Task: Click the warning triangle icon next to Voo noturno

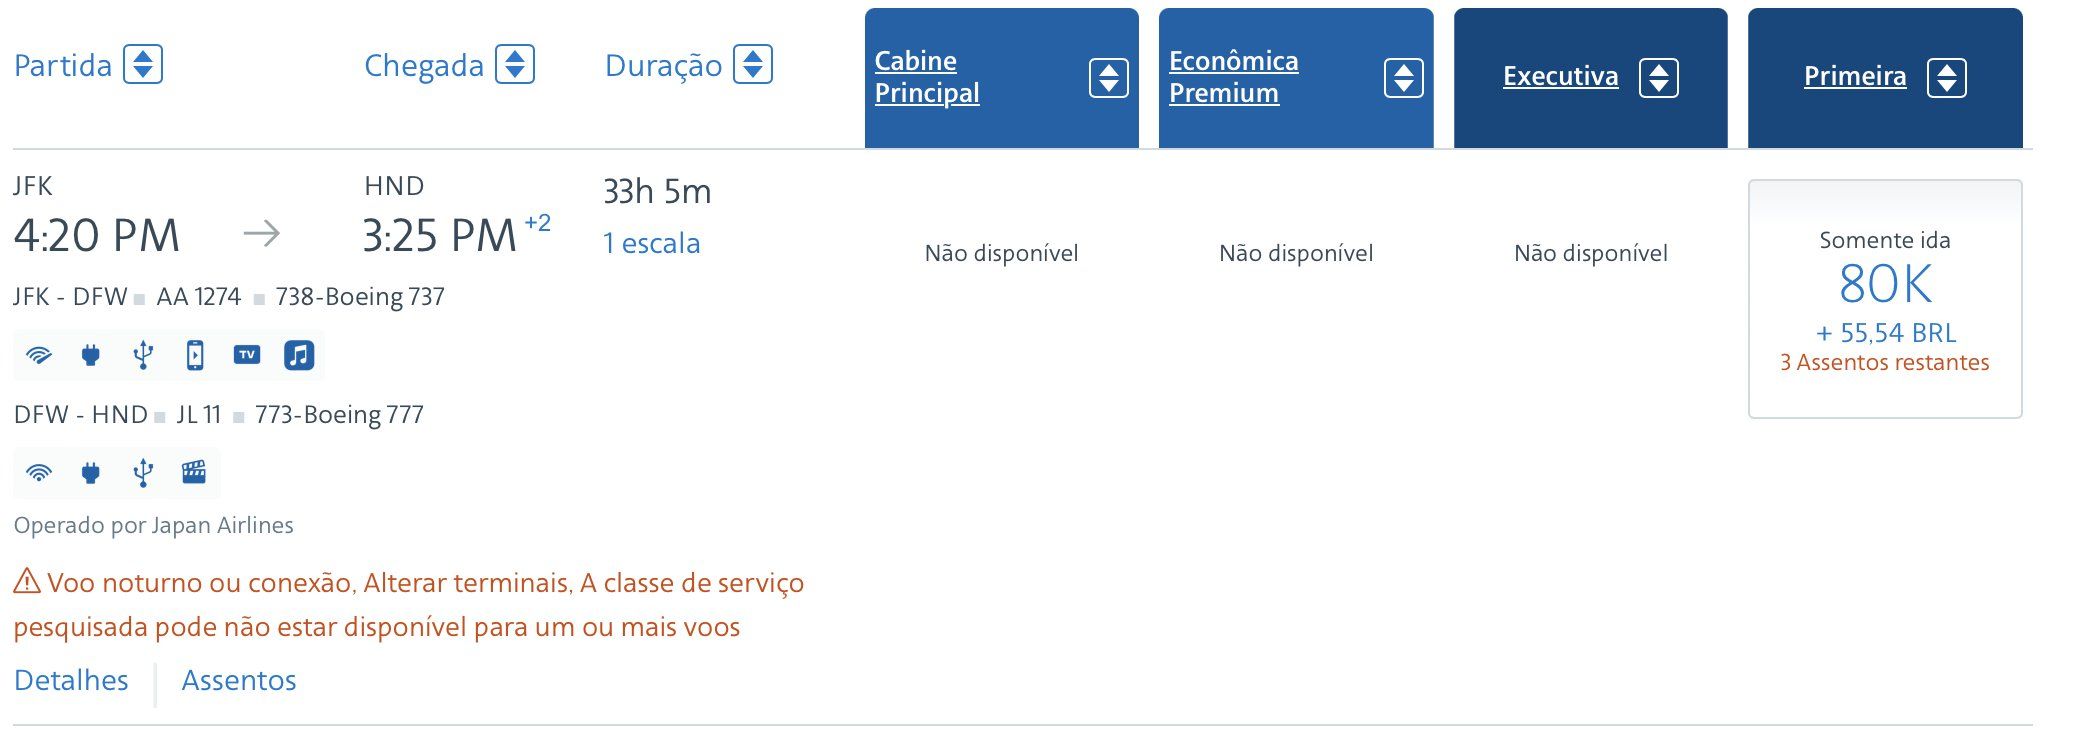Action: click(27, 580)
